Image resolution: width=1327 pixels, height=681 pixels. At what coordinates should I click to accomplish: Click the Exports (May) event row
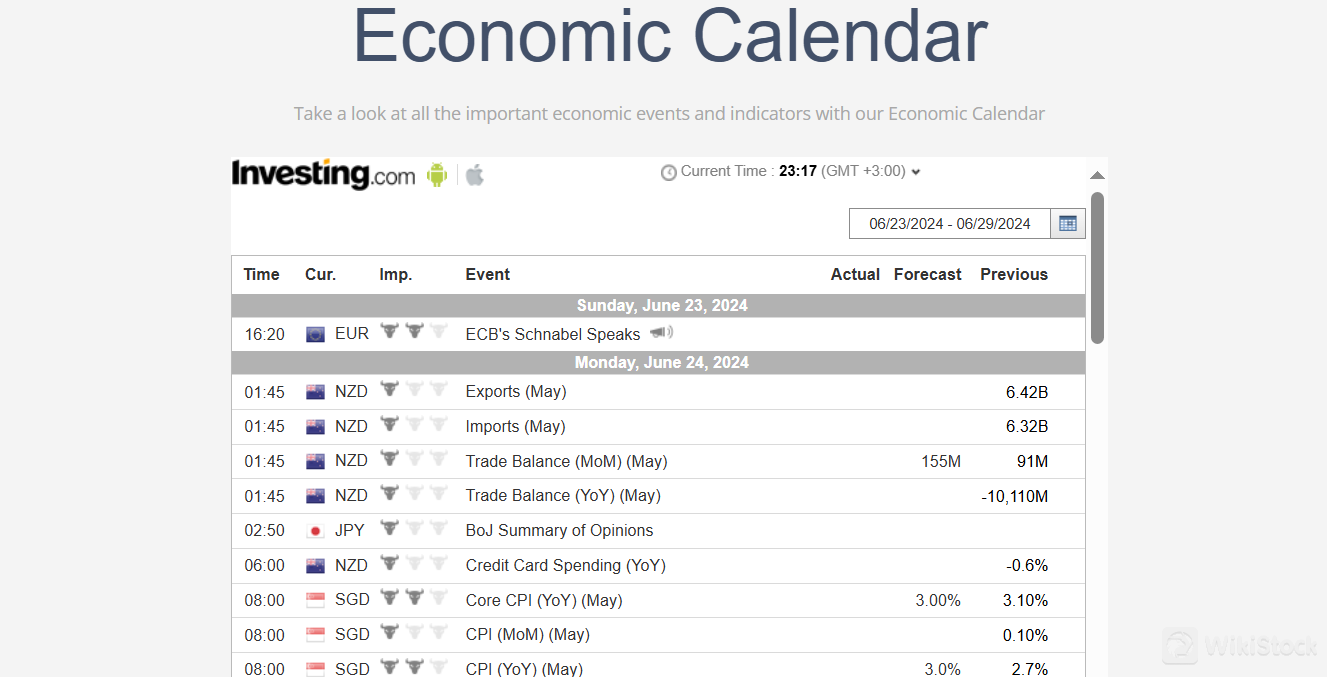[x=515, y=392]
